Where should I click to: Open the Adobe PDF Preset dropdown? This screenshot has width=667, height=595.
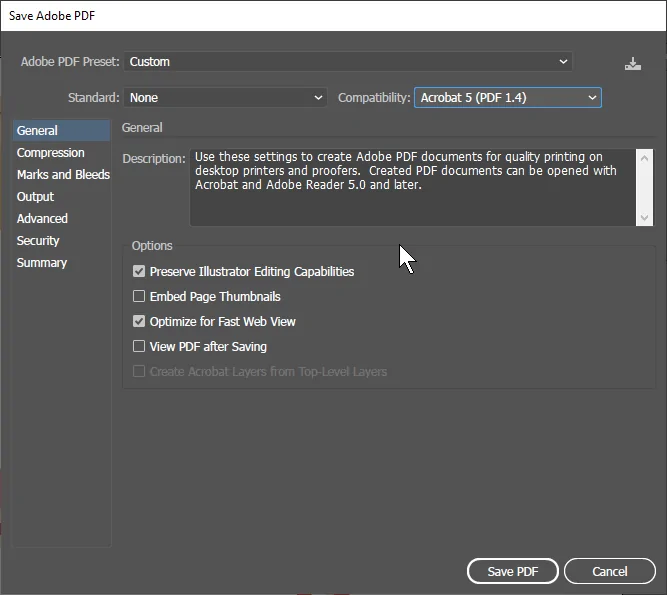pos(348,62)
